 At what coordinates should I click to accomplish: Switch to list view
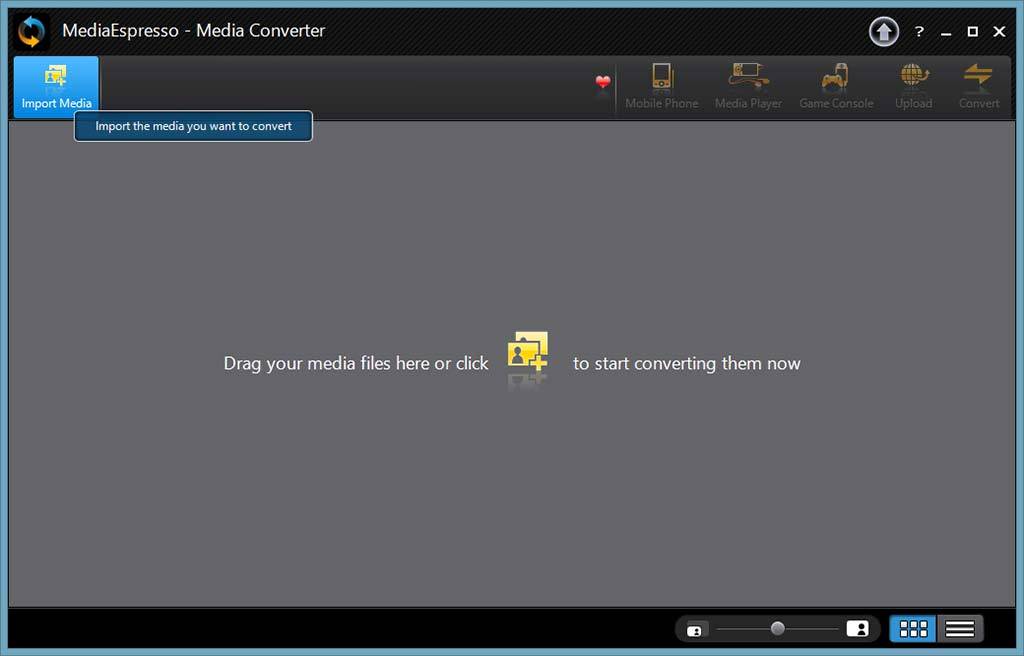pyautogui.click(x=959, y=629)
